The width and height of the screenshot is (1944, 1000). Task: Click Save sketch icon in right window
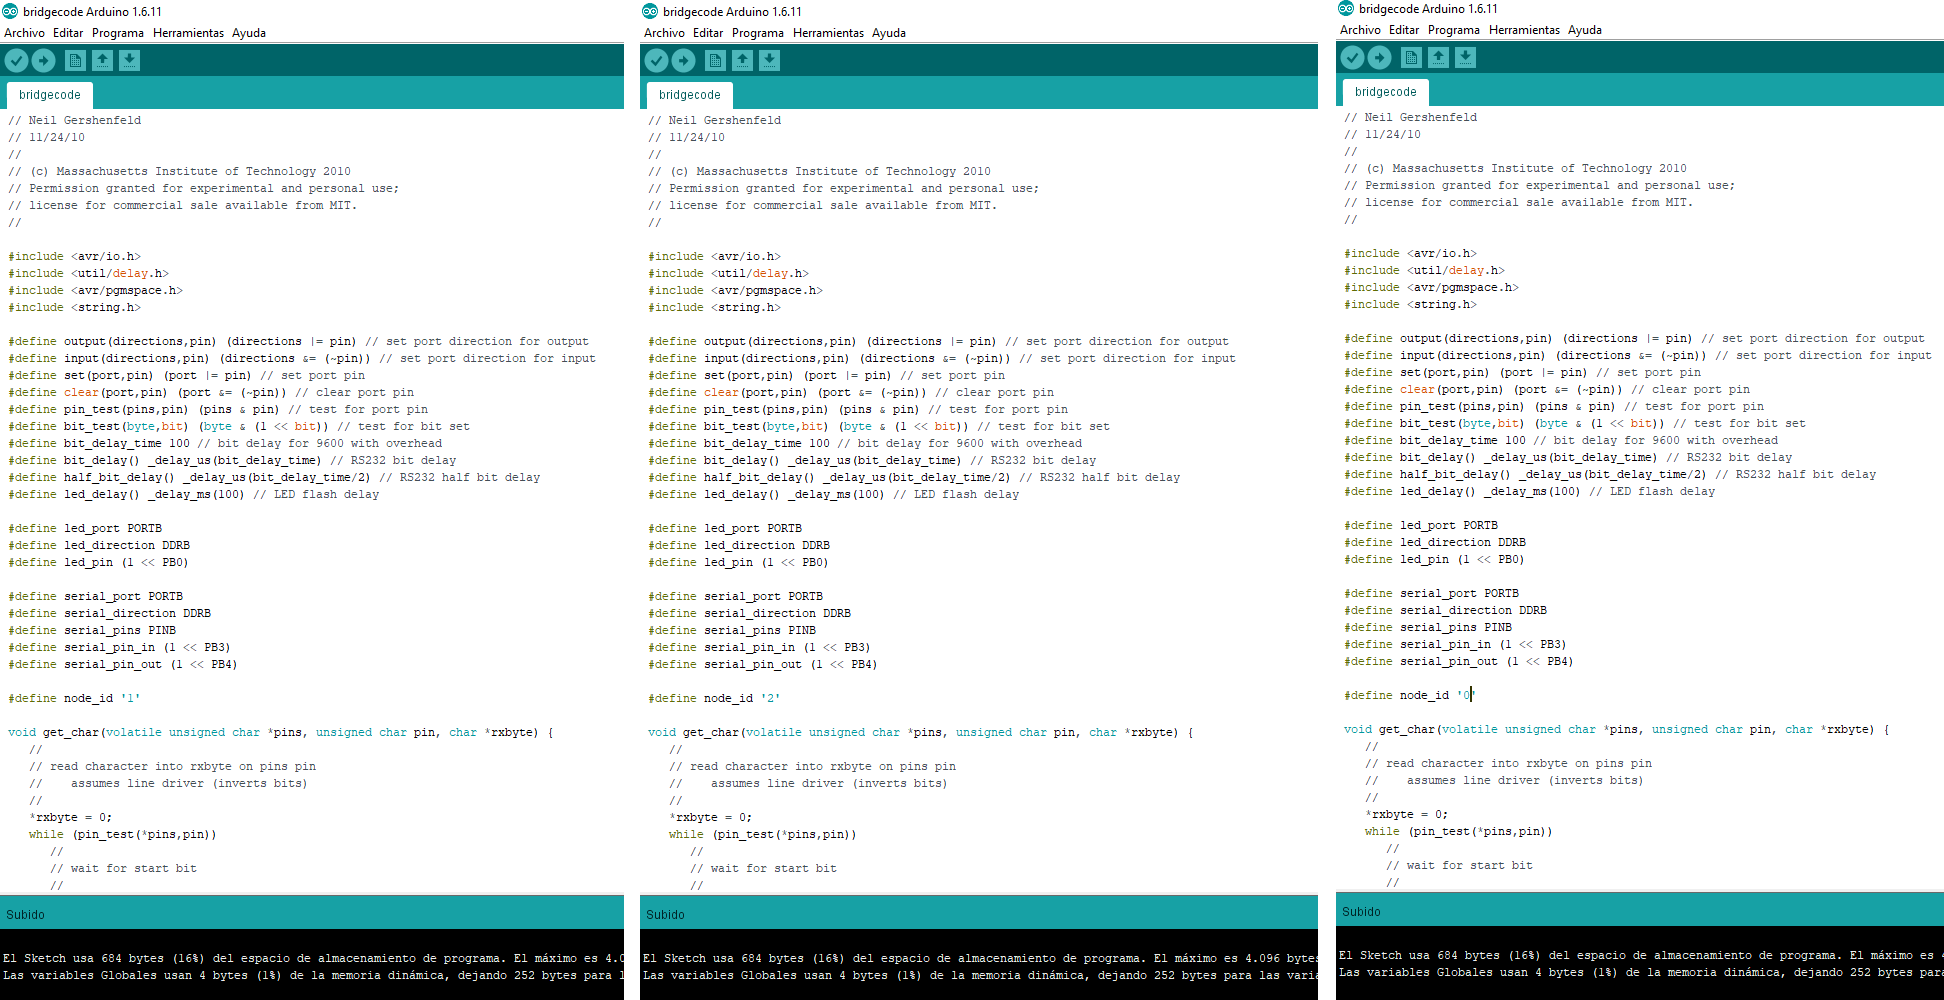1465,57
